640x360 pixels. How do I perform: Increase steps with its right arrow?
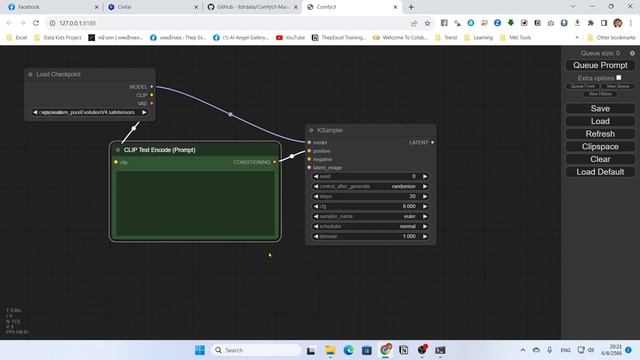point(425,196)
